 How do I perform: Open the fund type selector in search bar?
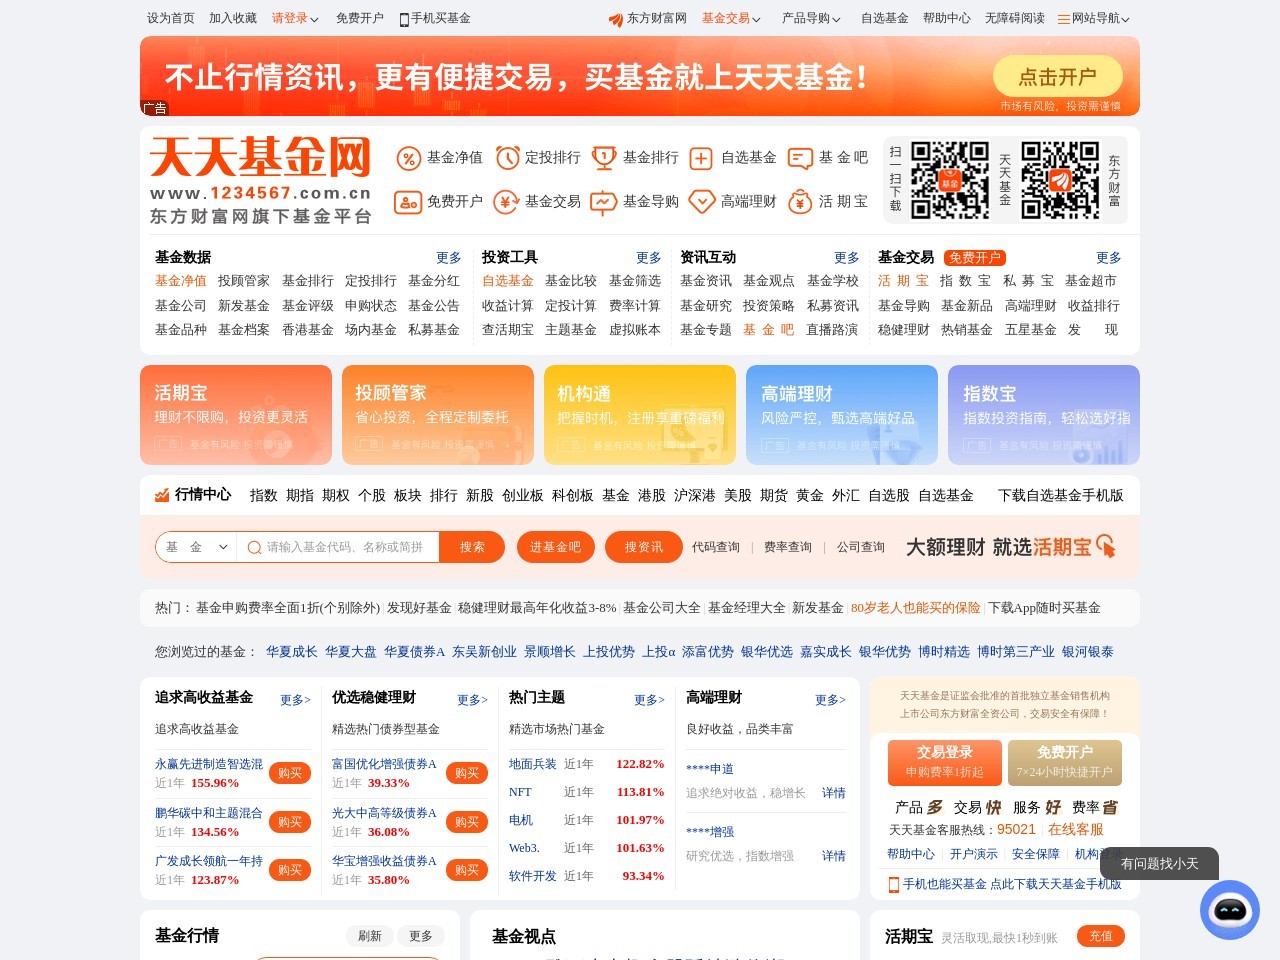click(196, 547)
